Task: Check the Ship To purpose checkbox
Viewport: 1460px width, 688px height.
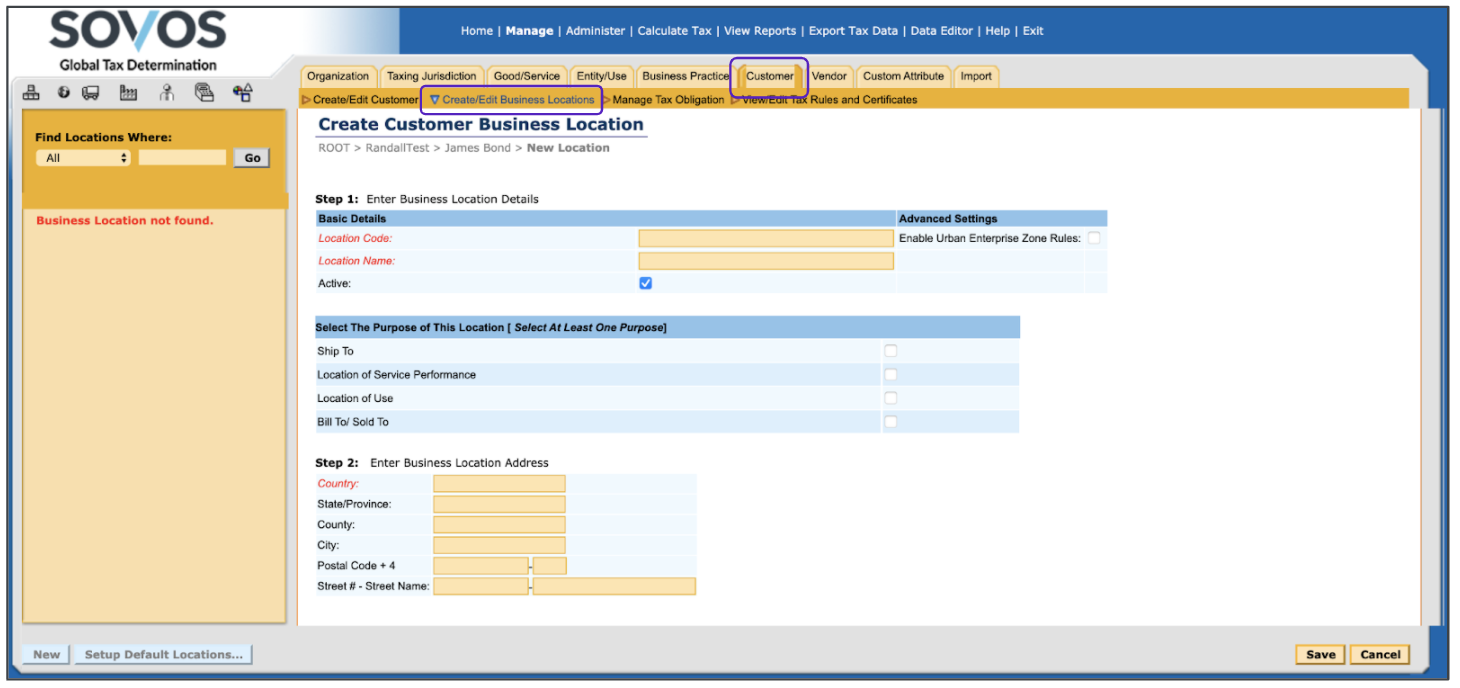Action: coord(890,351)
